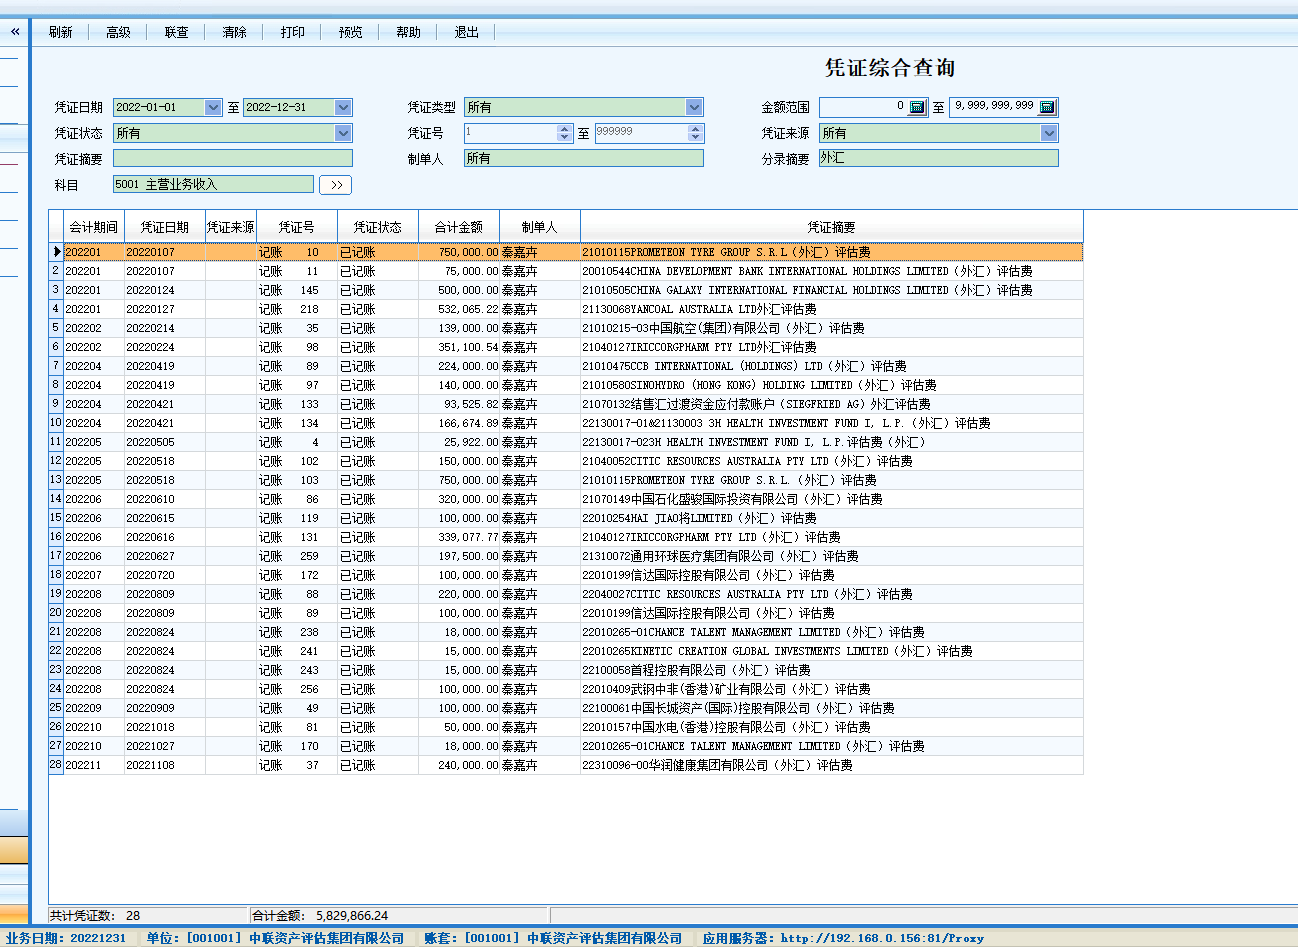Decrease the ending voucher number spinner
This screenshot has height=947, width=1298.
(696, 137)
